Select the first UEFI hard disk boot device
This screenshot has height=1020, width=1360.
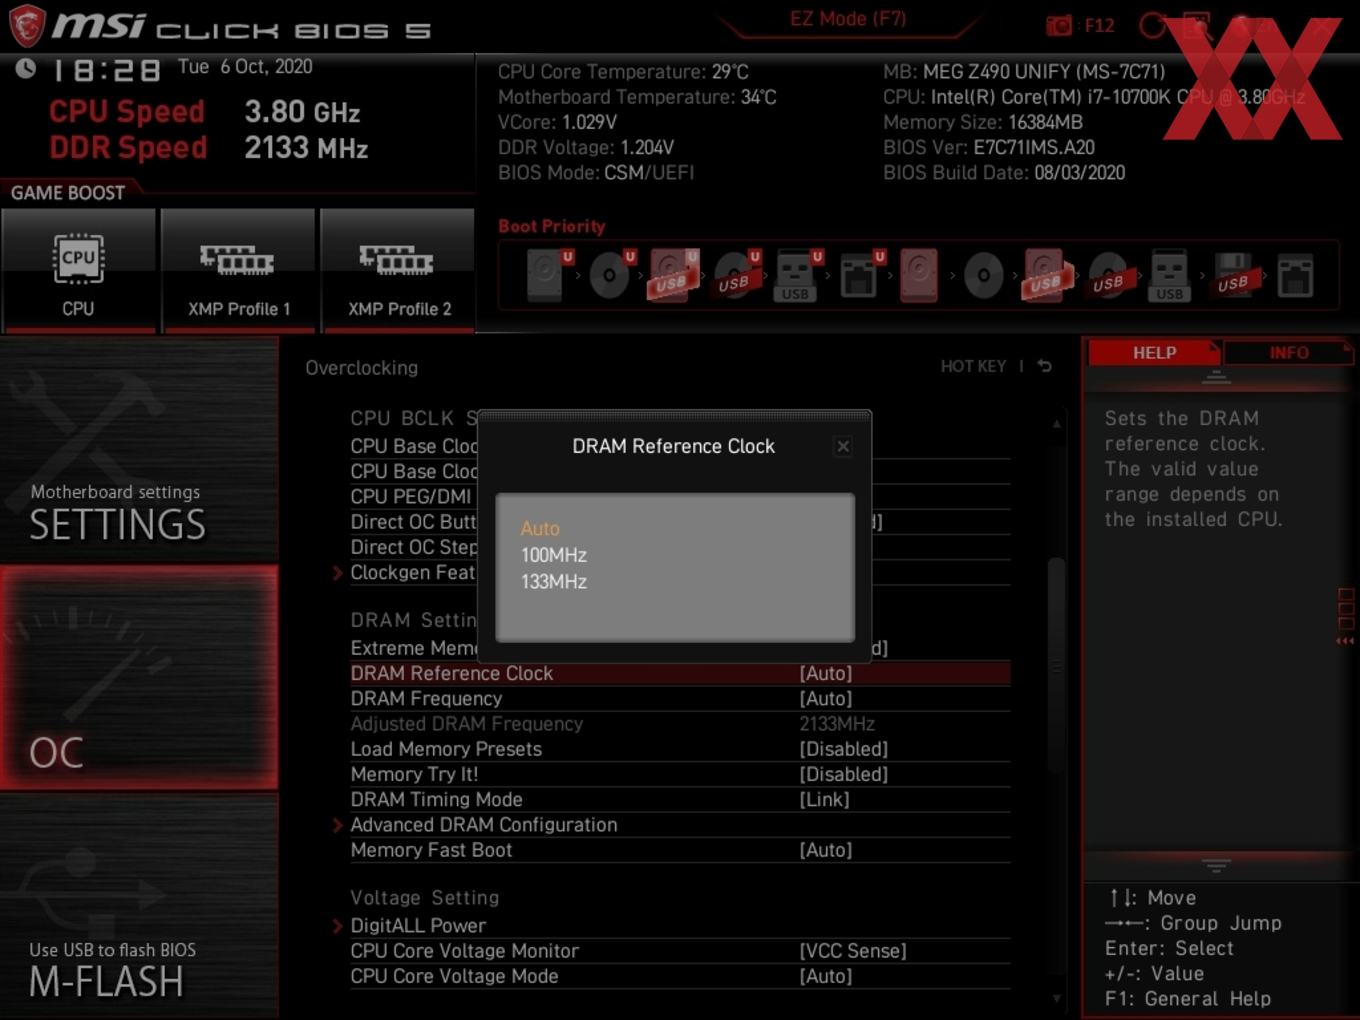[549, 275]
